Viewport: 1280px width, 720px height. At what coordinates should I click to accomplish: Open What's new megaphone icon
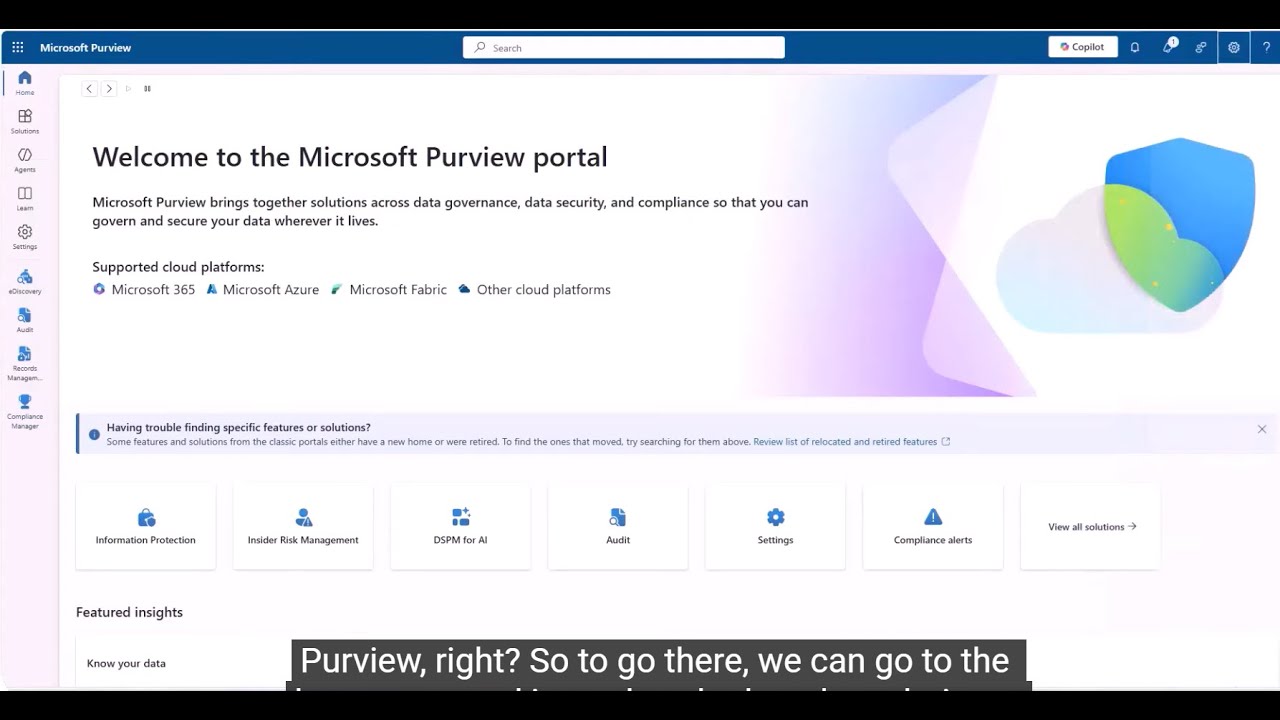pos(1168,47)
